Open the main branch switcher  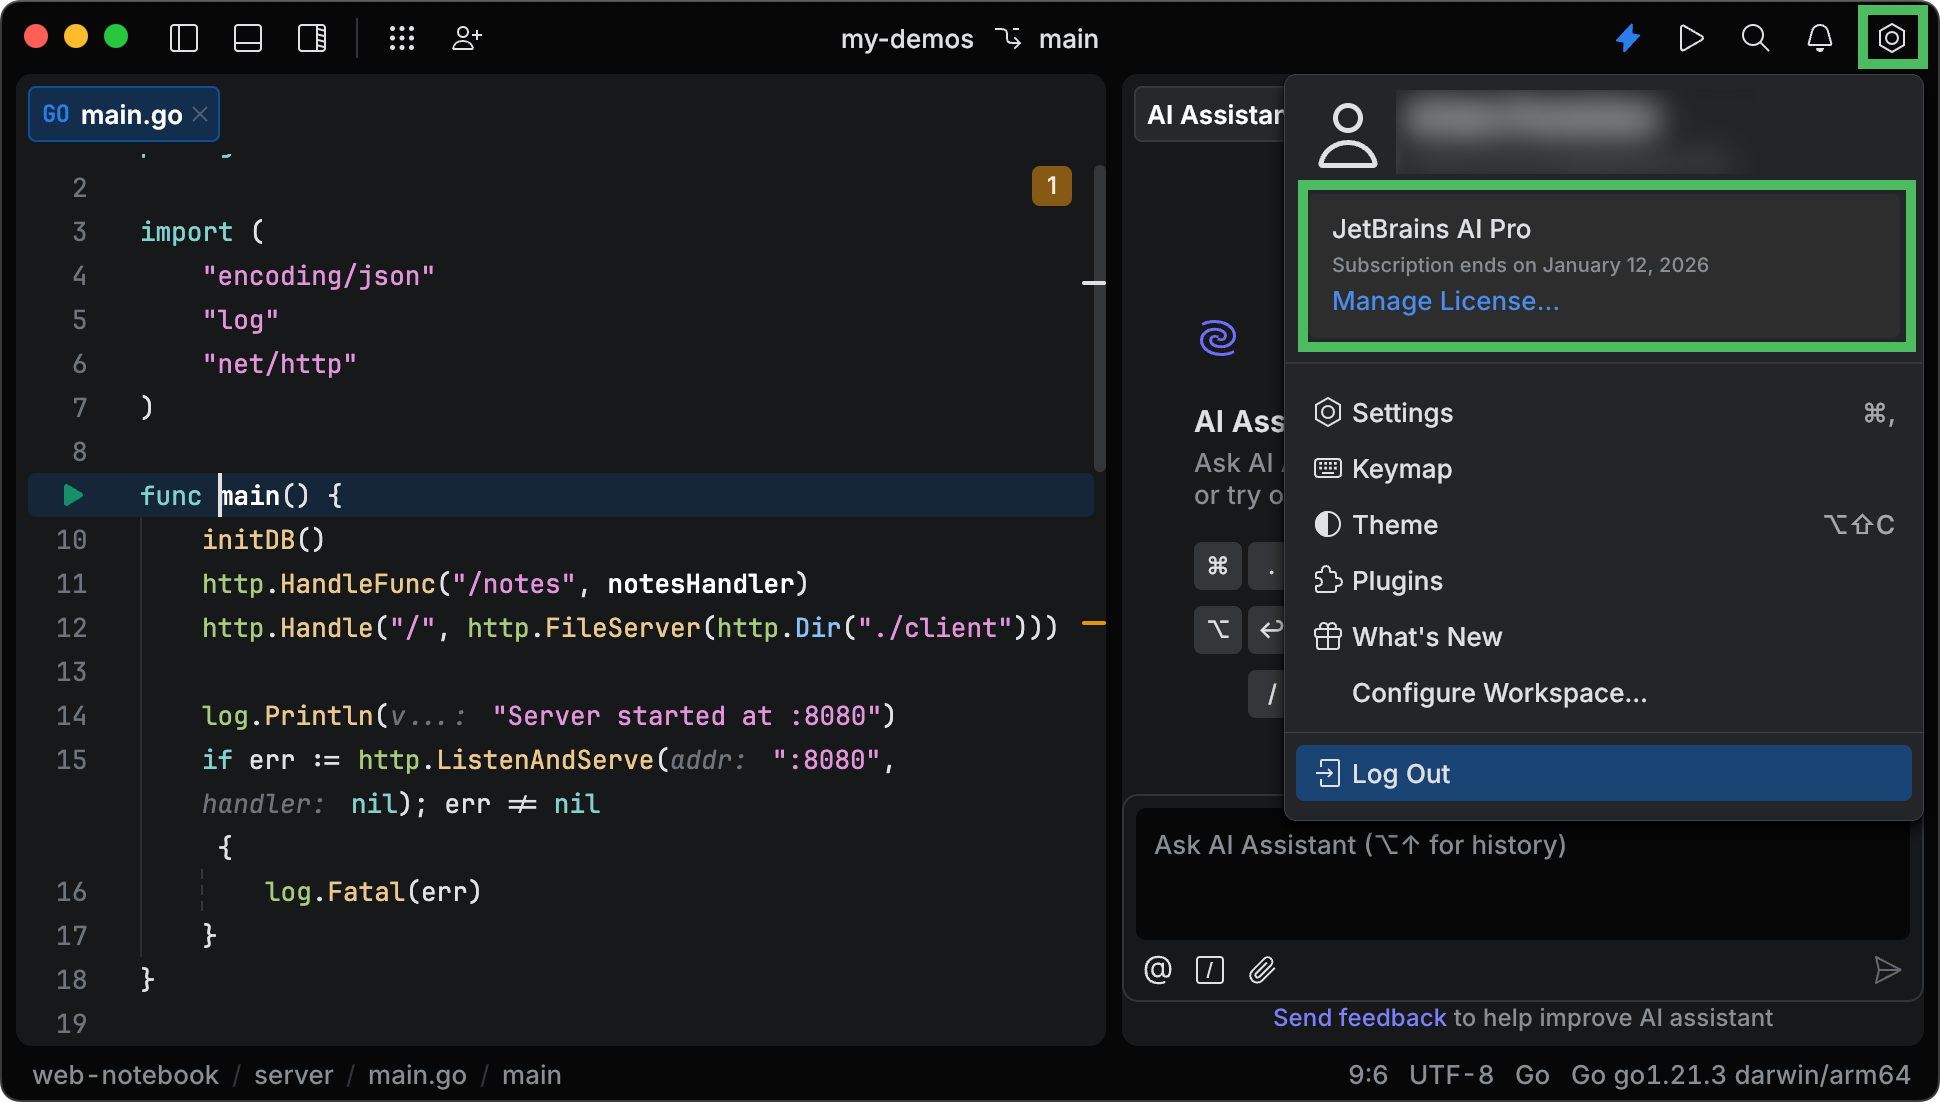click(1068, 38)
